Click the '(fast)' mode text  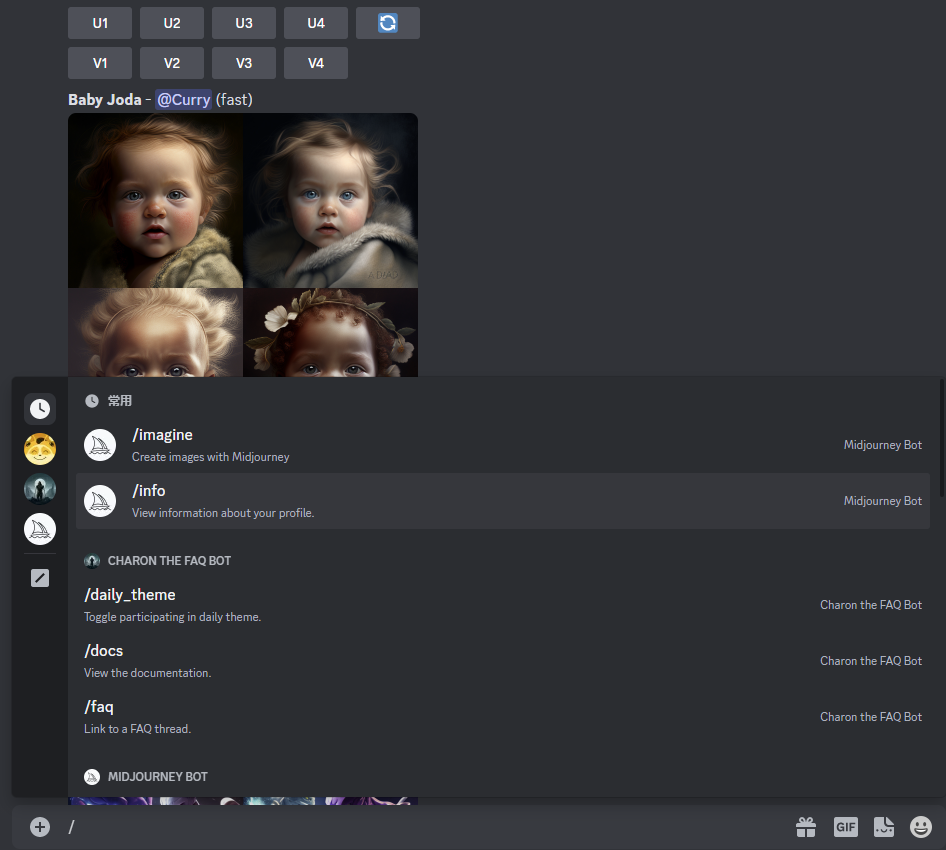click(234, 100)
